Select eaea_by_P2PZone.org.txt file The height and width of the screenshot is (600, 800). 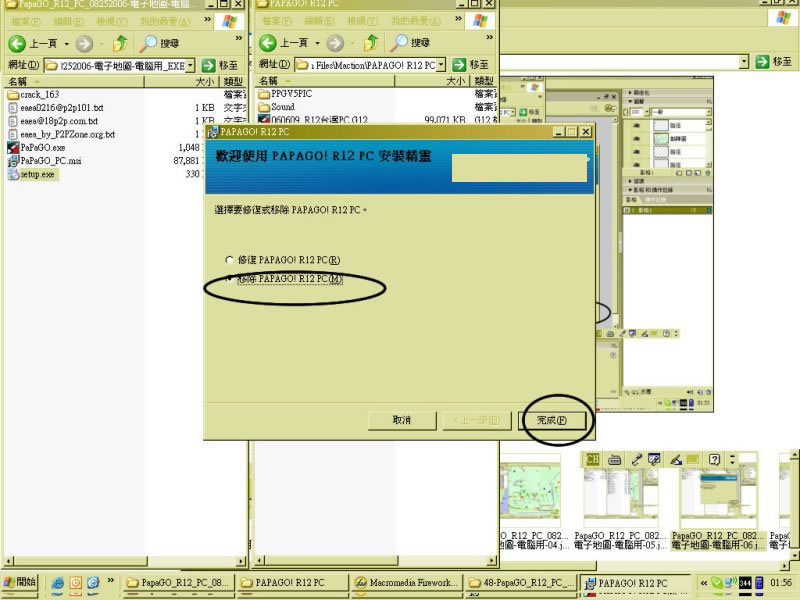tap(61, 134)
